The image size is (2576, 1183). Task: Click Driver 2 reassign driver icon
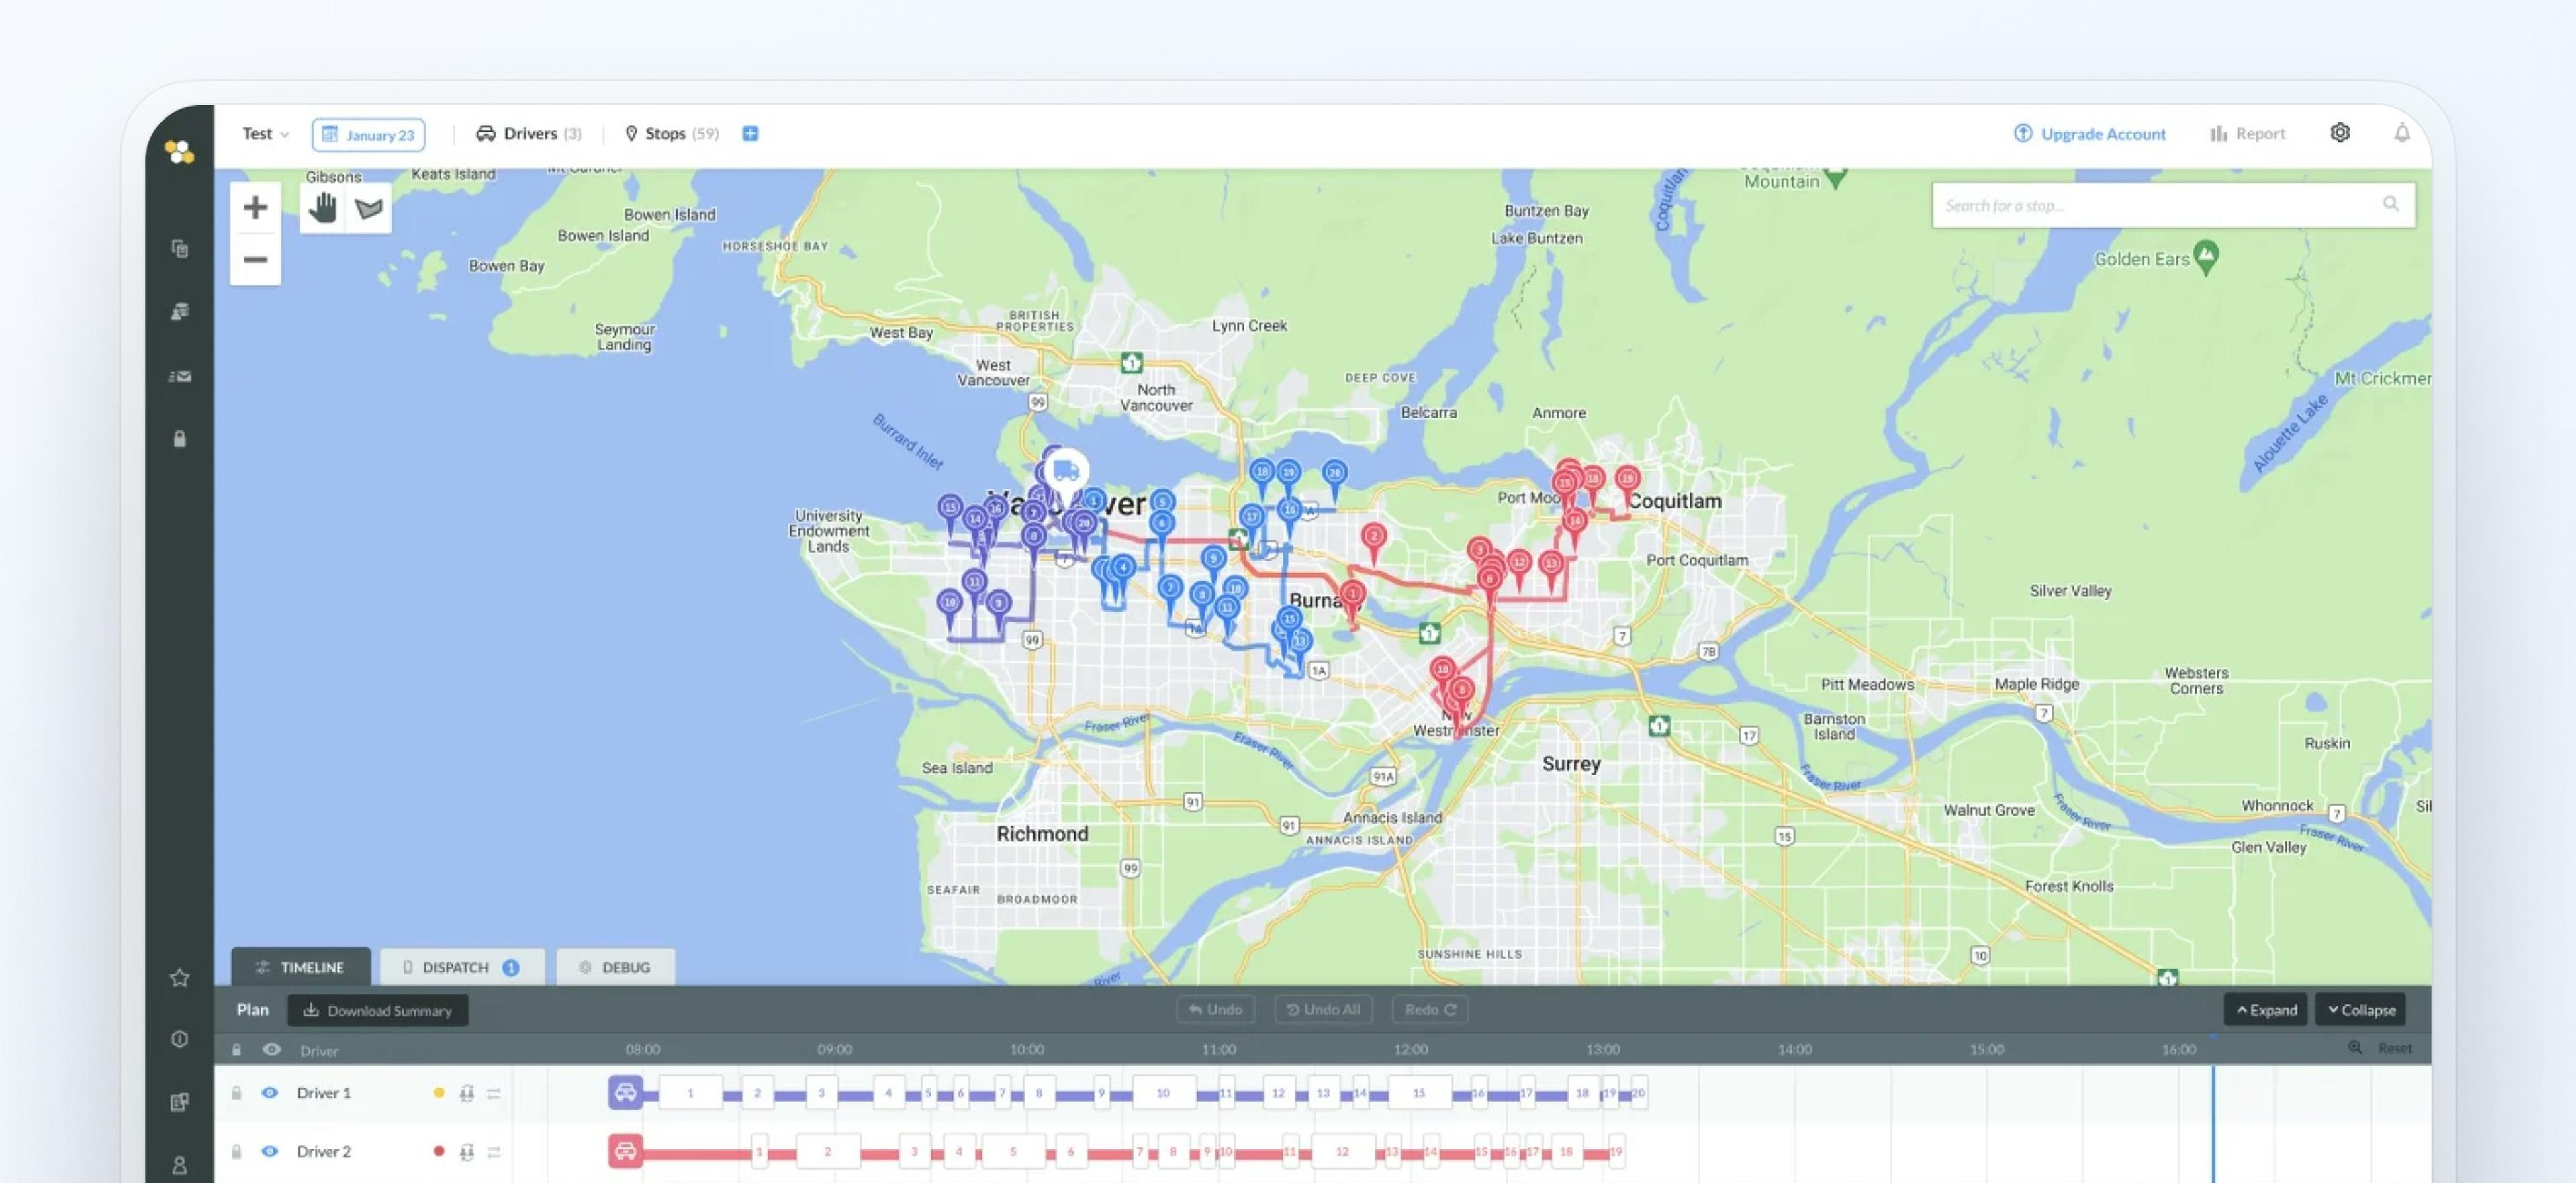point(466,1152)
